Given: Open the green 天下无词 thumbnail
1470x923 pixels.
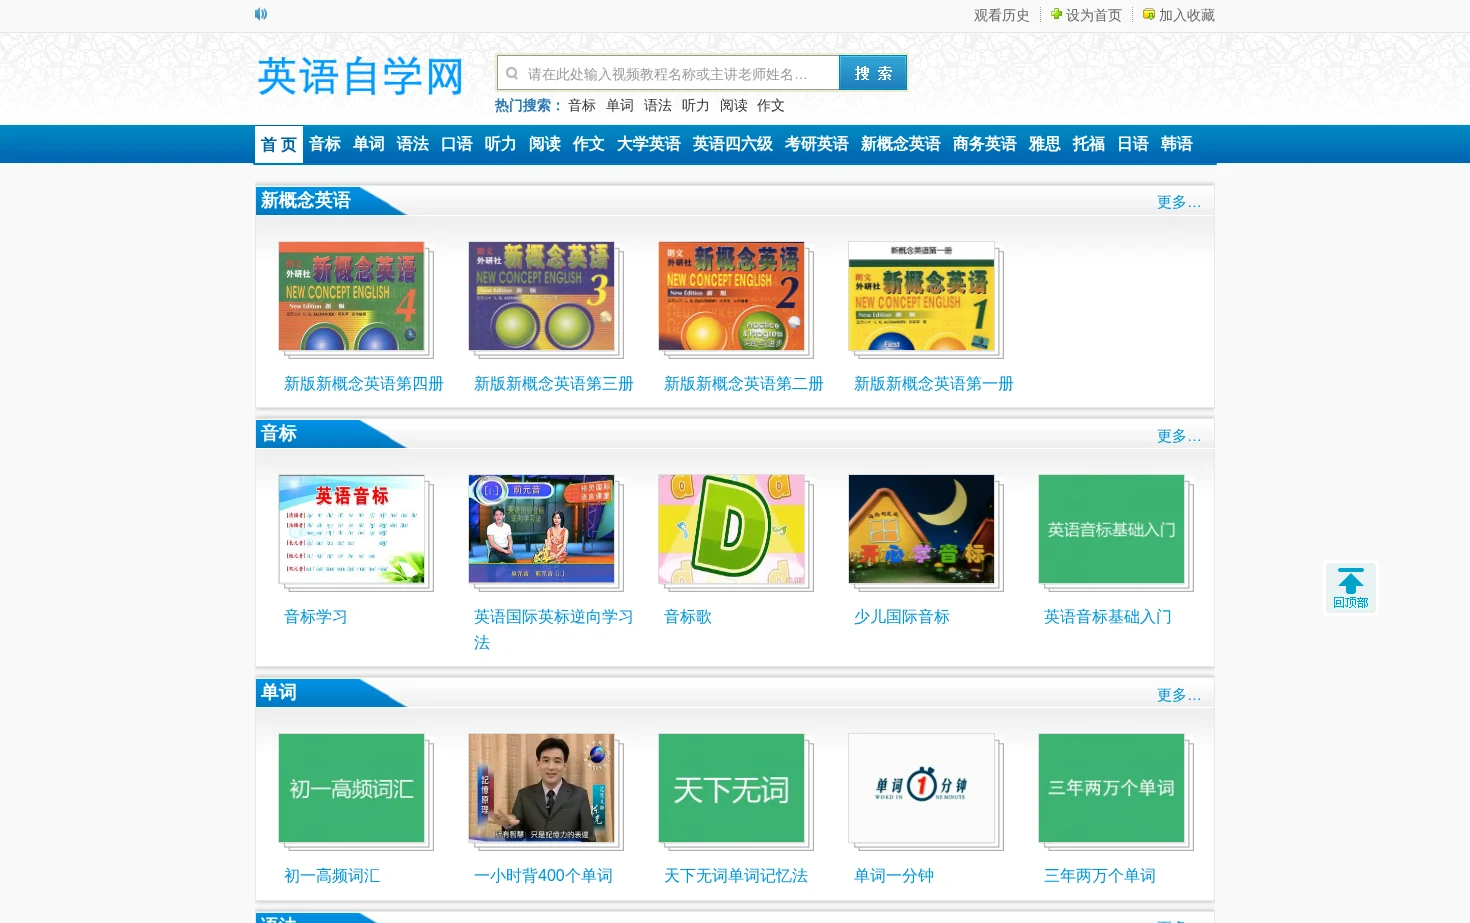Looking at the screenshot, I should (x=732, y=788).
